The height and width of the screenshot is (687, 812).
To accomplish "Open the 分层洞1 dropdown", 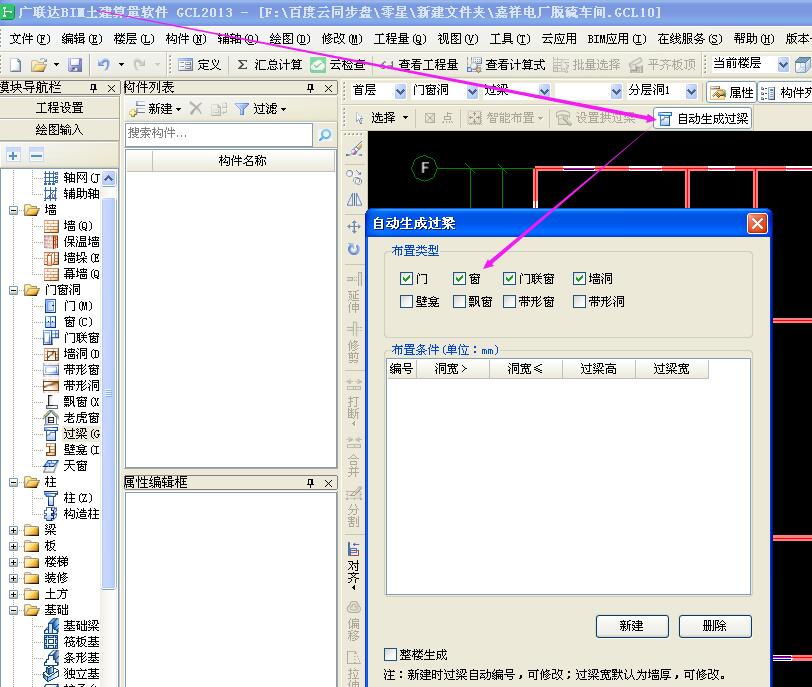I will coord(691,92).
